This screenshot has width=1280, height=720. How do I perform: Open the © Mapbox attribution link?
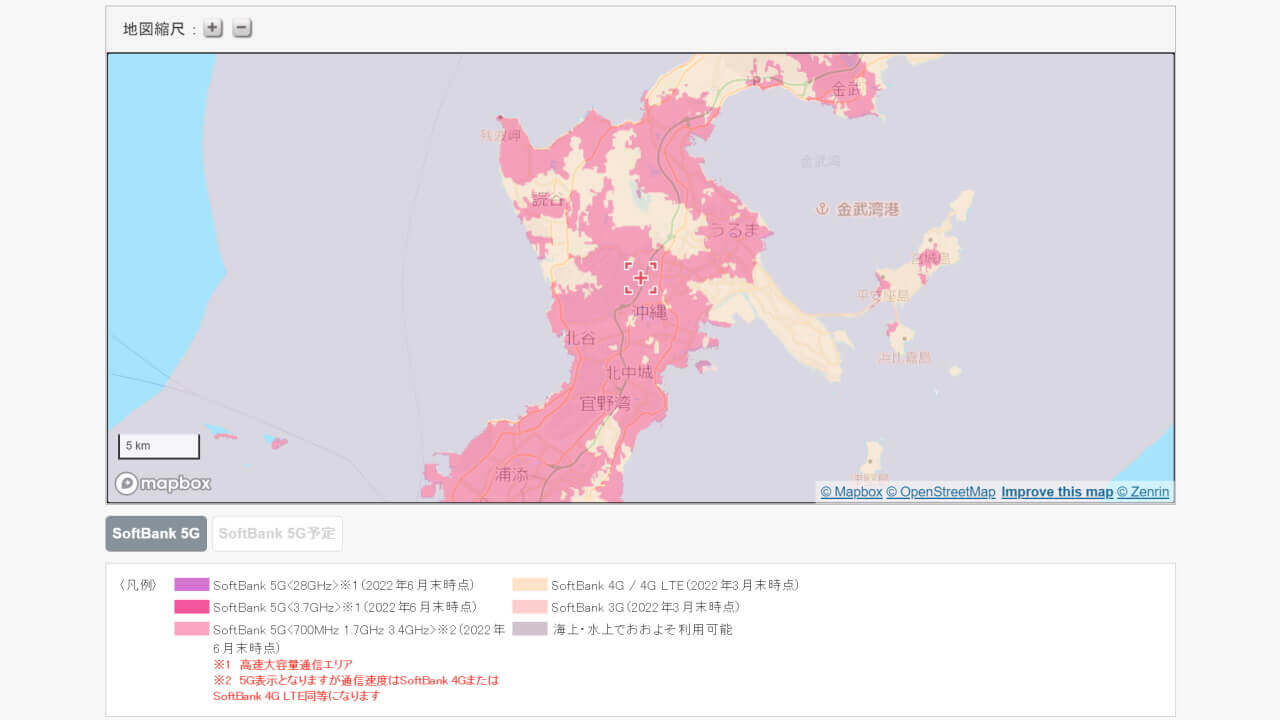[x=850, y=492]
